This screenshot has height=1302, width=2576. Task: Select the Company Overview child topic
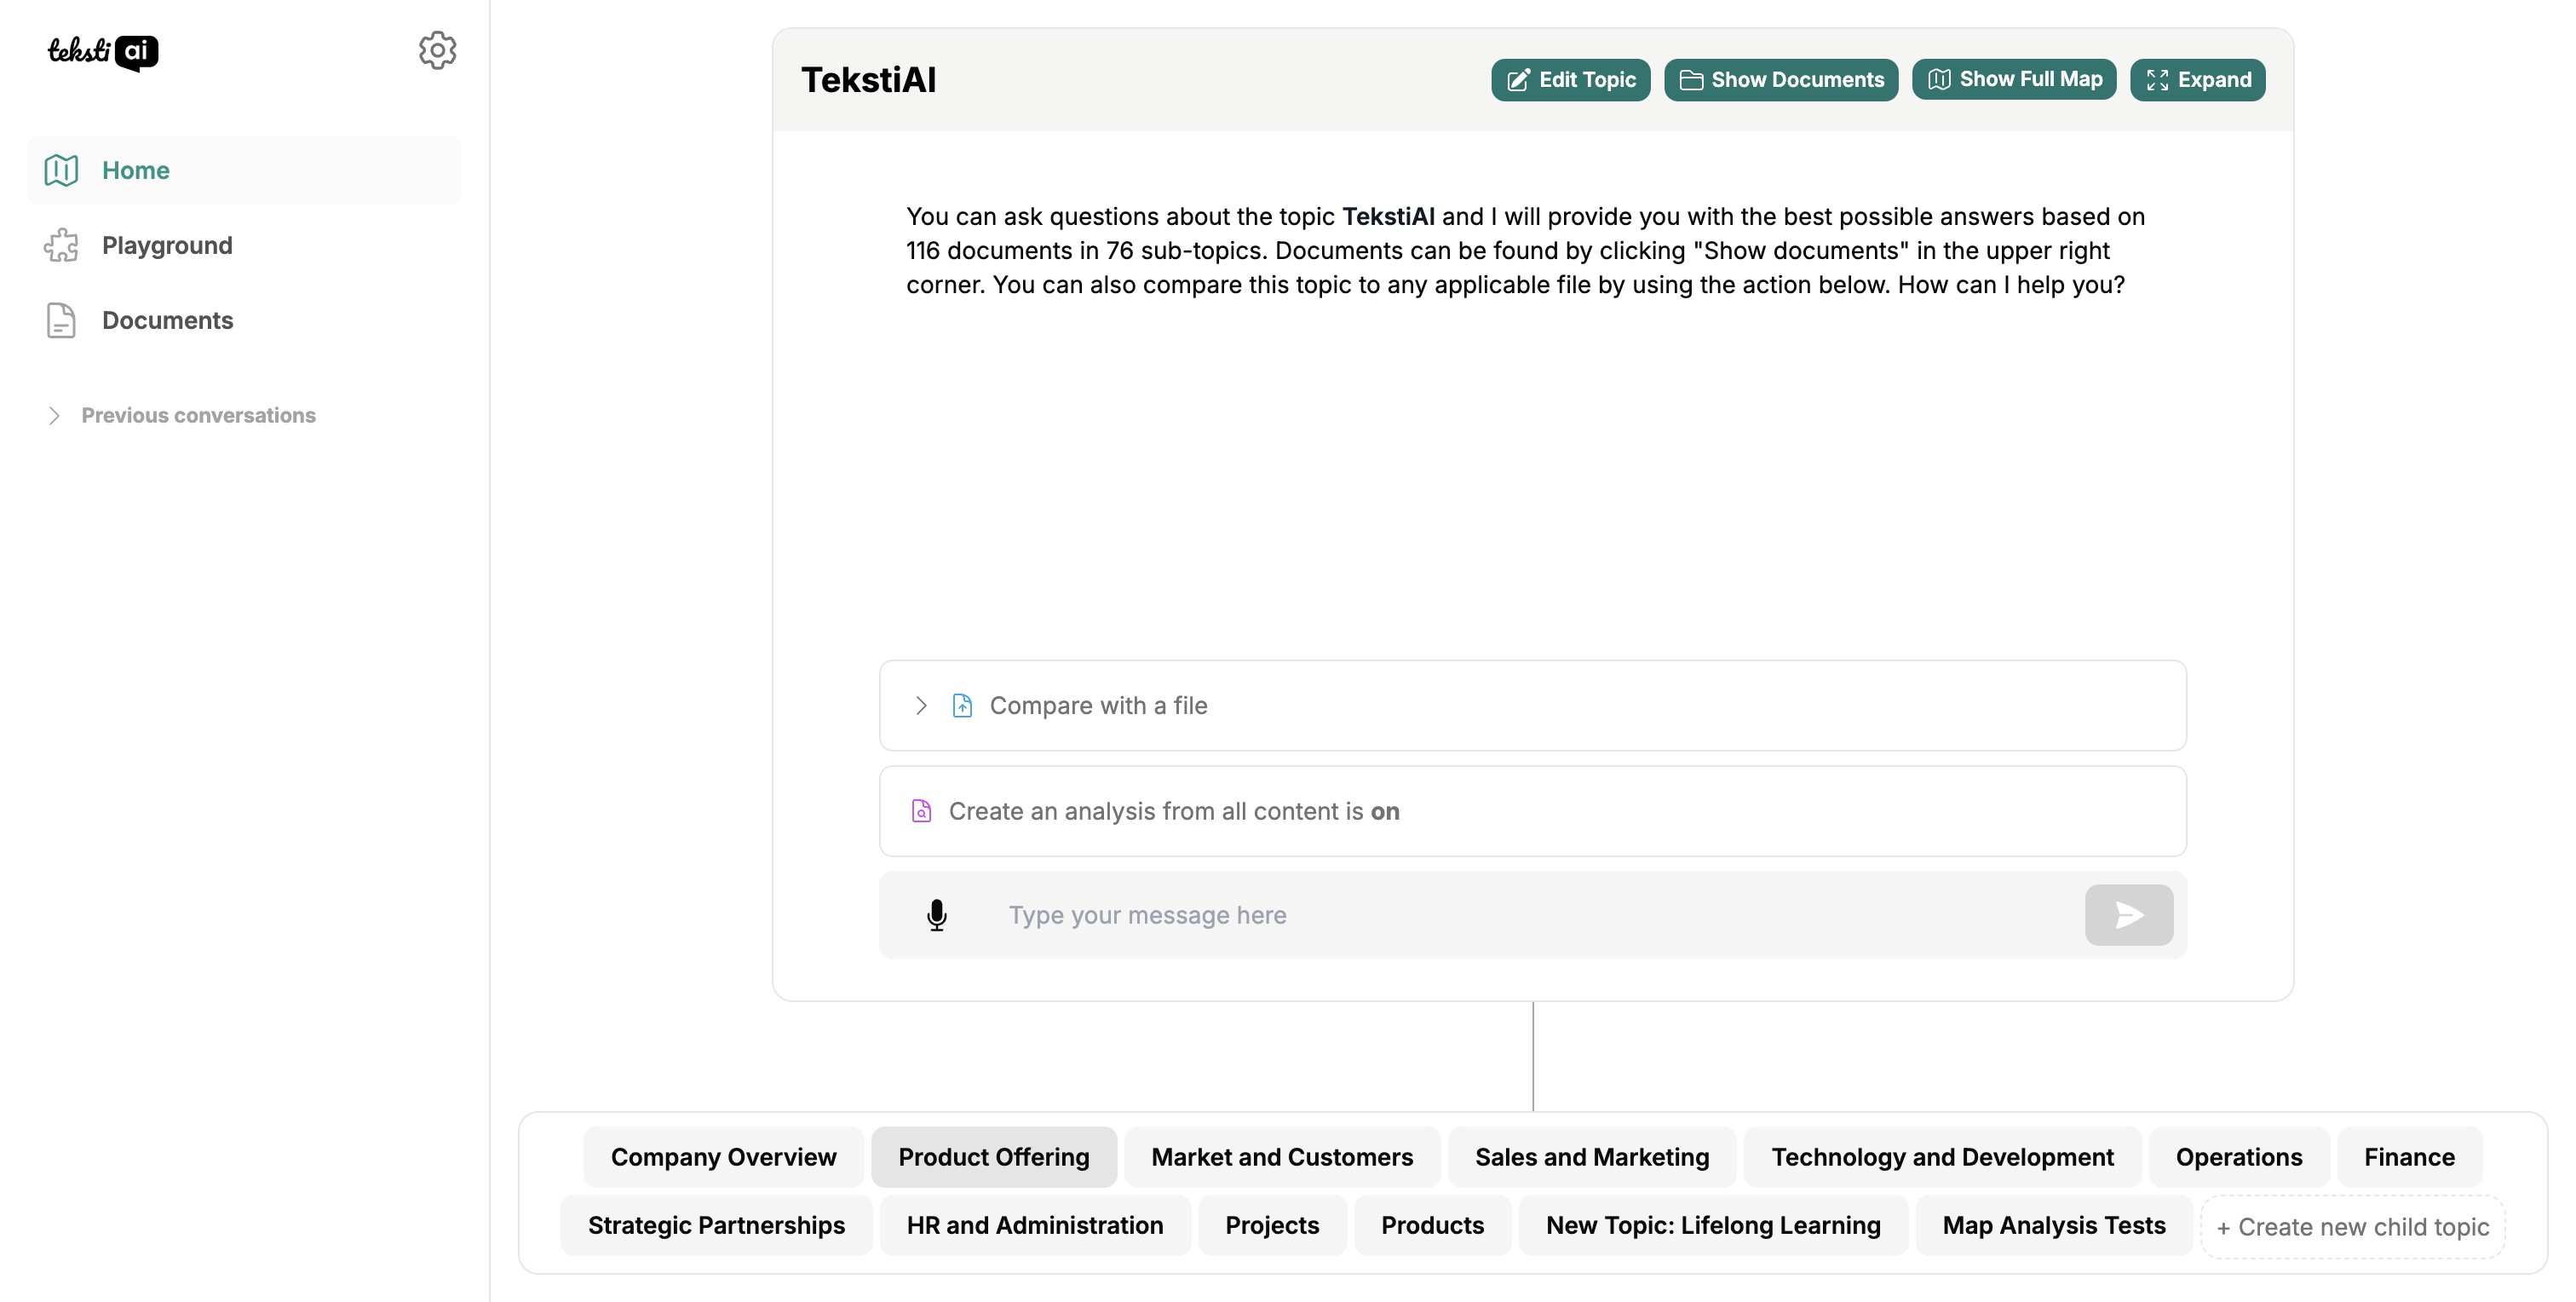click(723, 1157)
